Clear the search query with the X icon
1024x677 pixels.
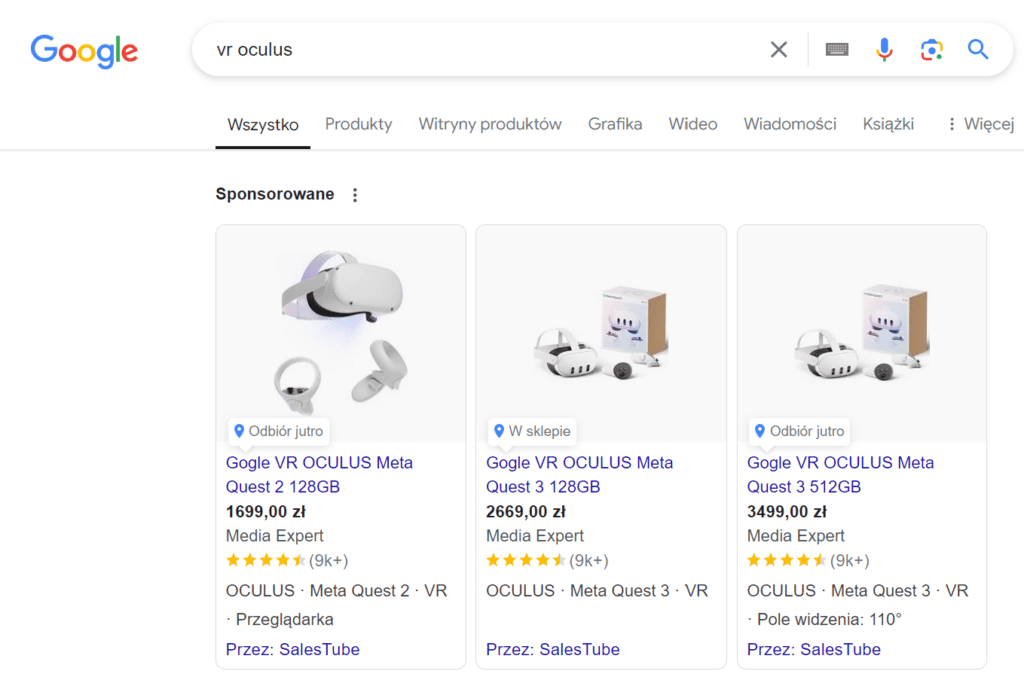(779, 48)
